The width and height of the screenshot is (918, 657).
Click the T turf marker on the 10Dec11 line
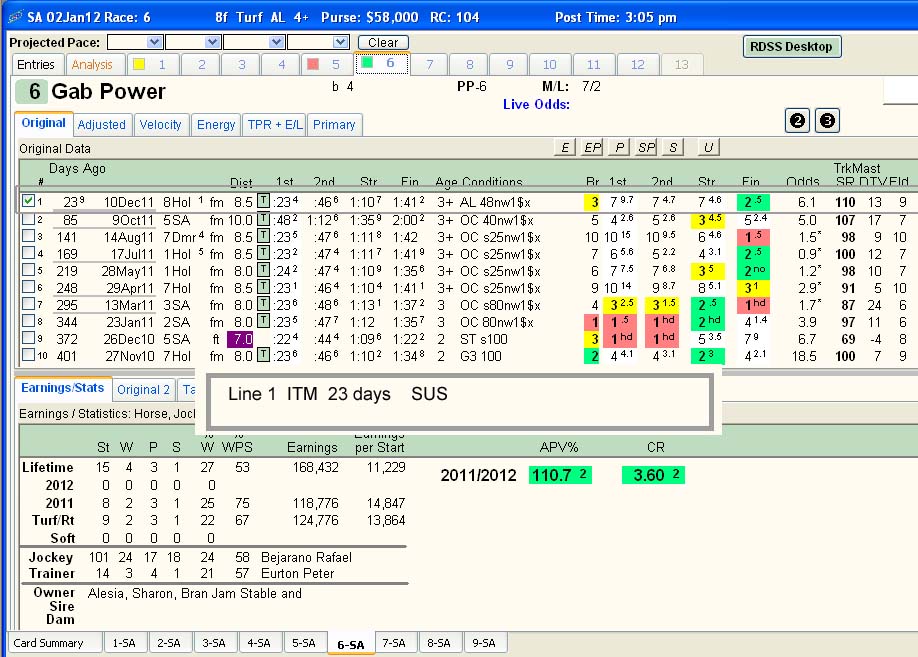click(x=263, y=201)
